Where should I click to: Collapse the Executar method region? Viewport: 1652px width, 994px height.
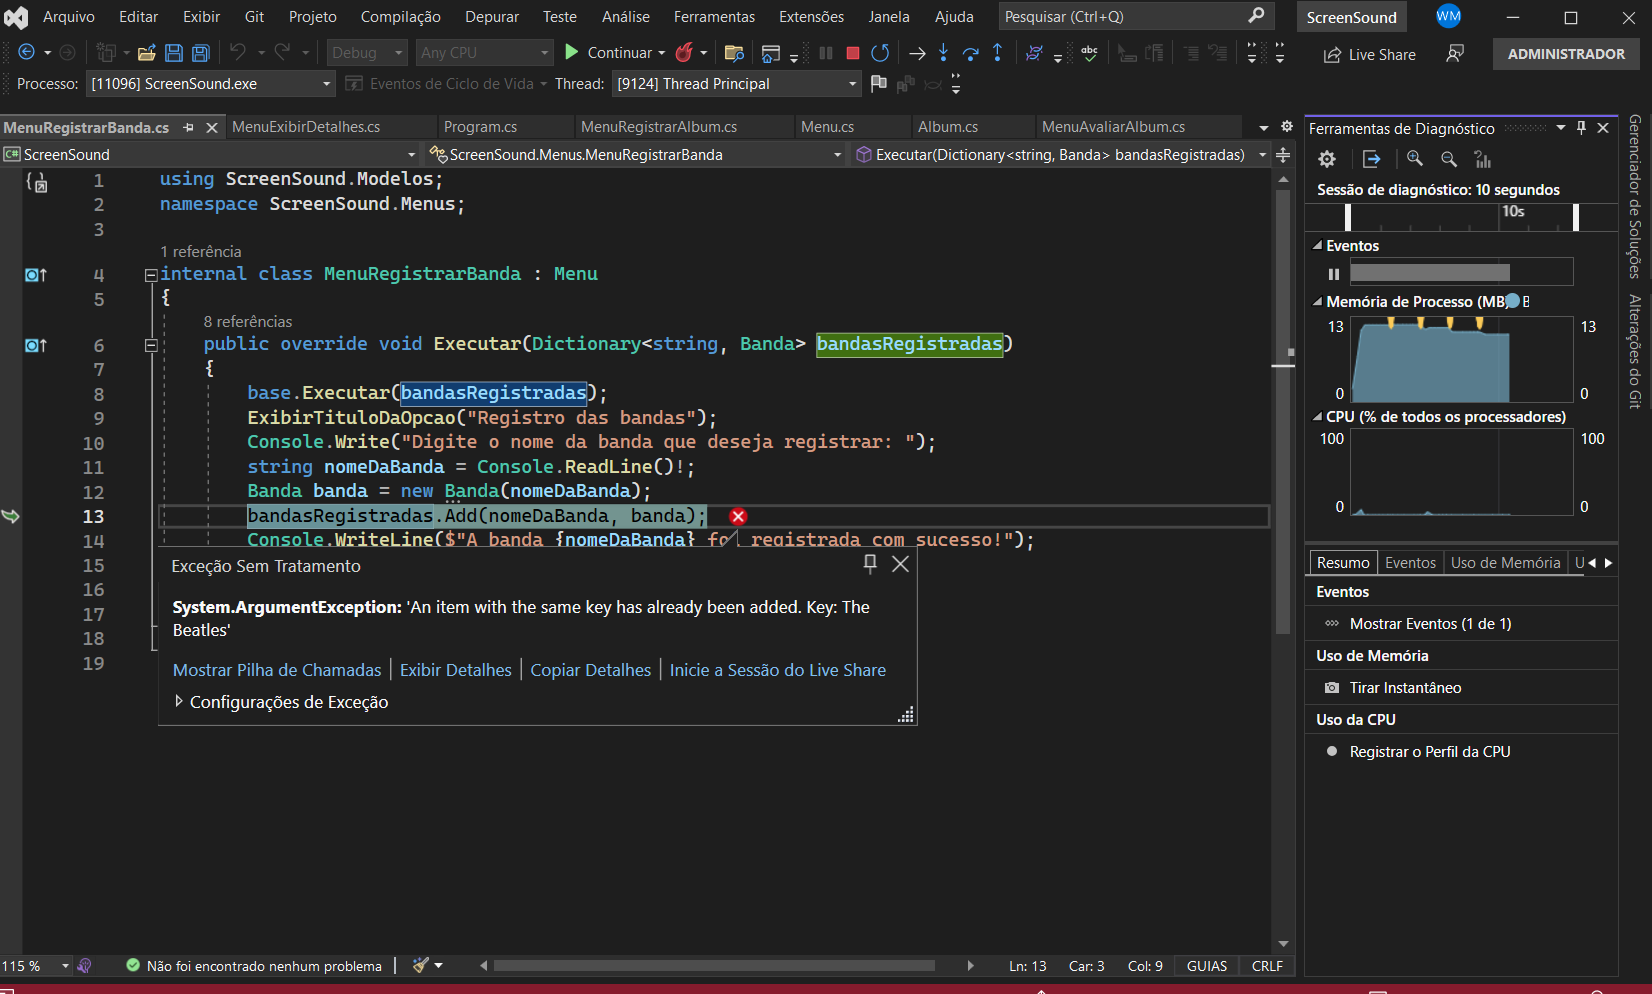[151, 345]
